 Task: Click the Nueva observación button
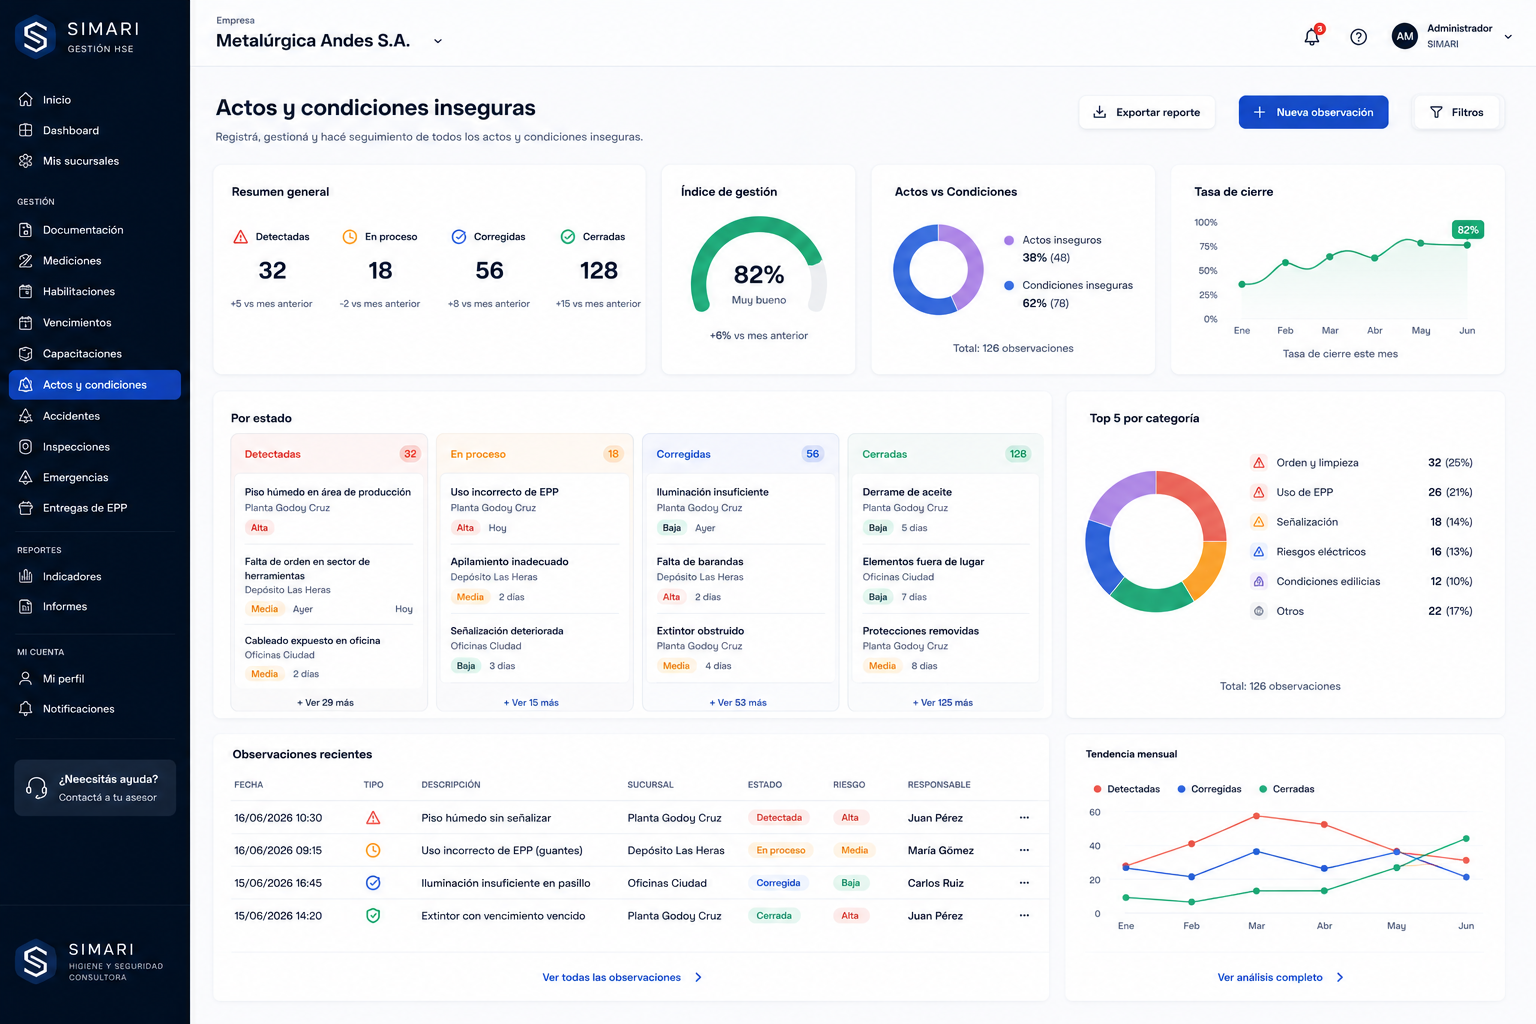[x=1313, y=113]
